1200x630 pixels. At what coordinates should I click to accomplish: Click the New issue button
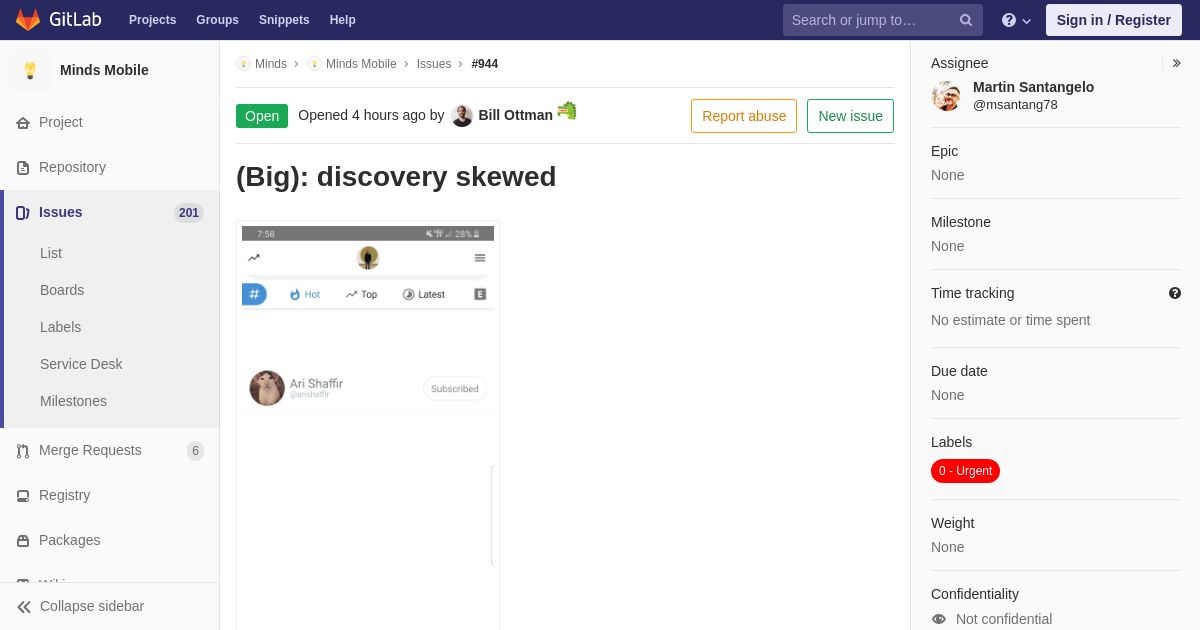coord(850,116)
